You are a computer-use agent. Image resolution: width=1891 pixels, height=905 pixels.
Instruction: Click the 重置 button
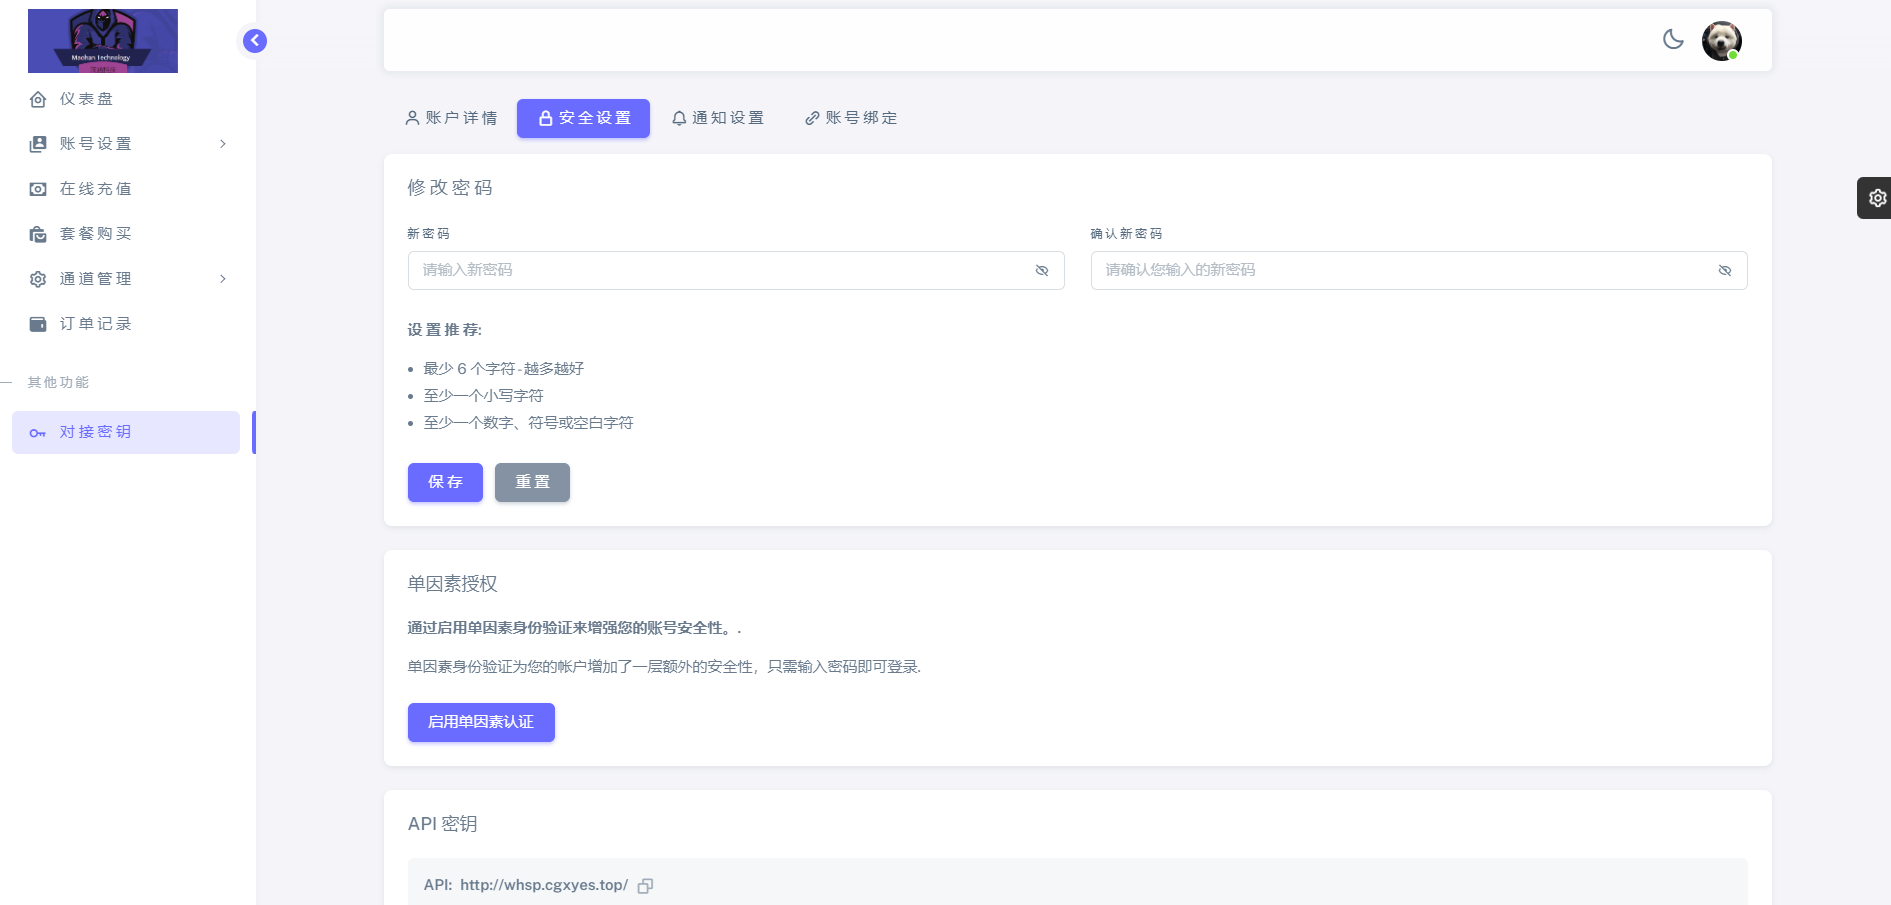532,482
